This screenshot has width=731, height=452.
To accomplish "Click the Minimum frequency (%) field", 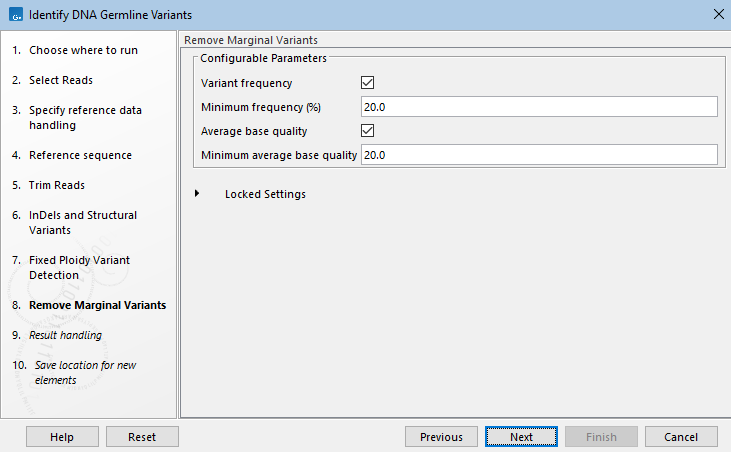I will (539, 107).
